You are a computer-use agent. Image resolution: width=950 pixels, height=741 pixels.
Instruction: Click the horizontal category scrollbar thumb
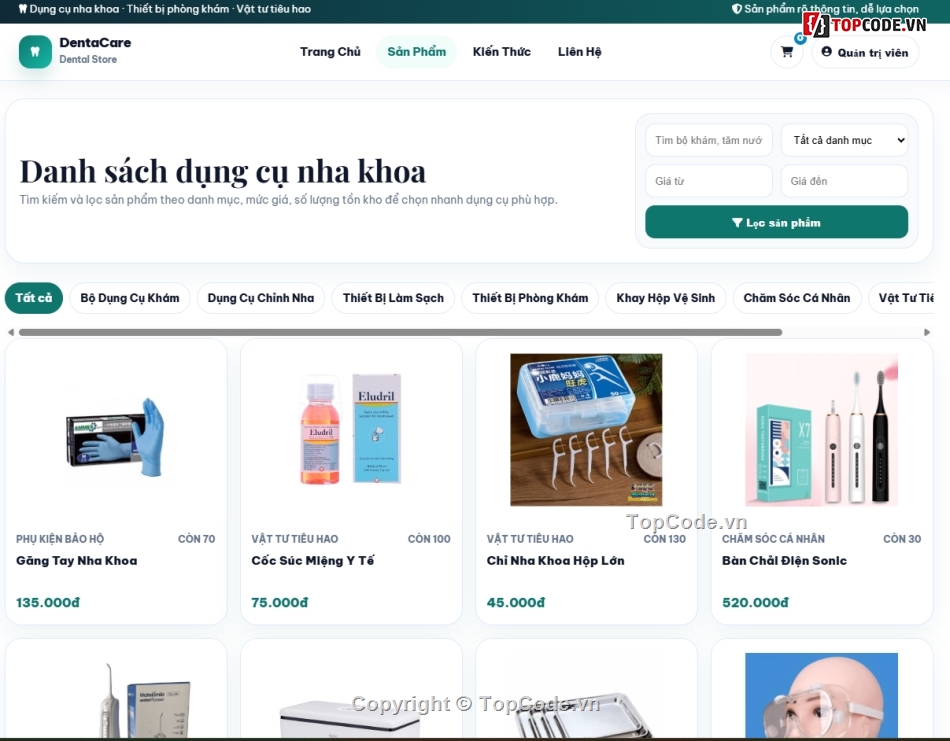point(400,332)
